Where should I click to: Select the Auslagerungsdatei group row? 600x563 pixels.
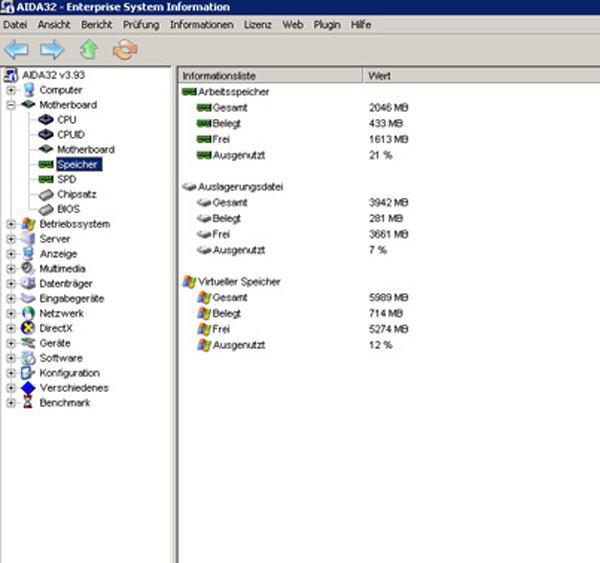pyautogui.click(x=240, y=187)
